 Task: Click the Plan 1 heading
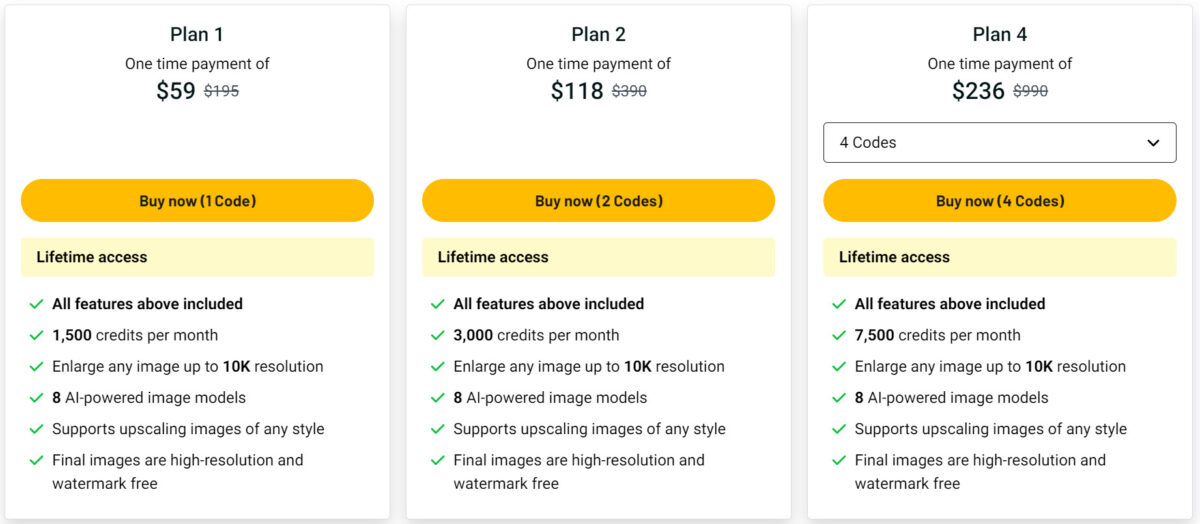197,34
